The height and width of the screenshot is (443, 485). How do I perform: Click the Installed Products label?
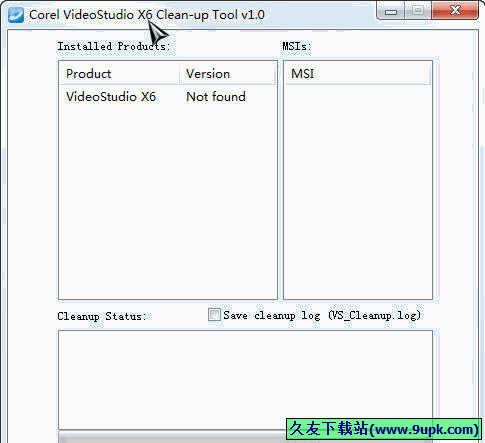tap(114, 46)
